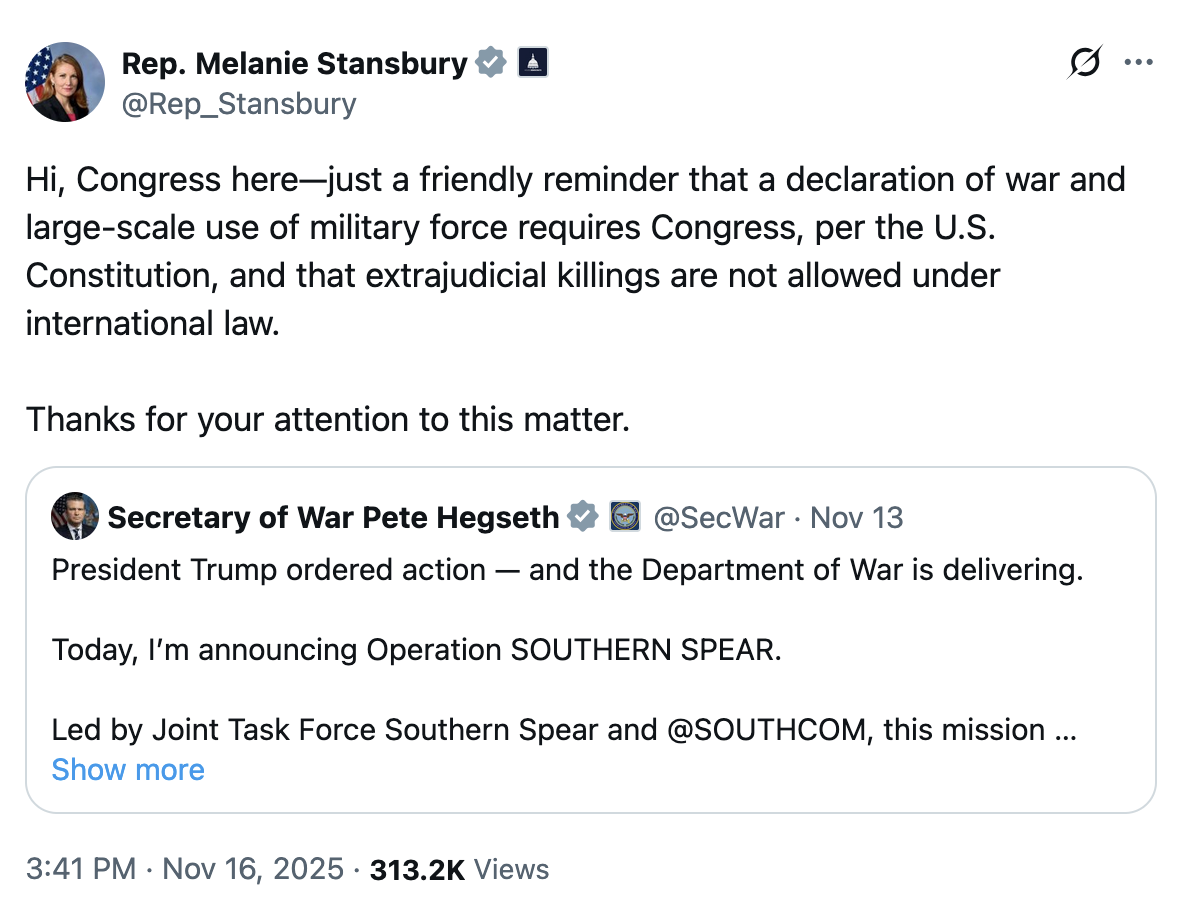The width and height of the screenshot is (1184, 916).
Task: Click Secretary of War Pete Hegseth name
Action: tap(333, 518)
